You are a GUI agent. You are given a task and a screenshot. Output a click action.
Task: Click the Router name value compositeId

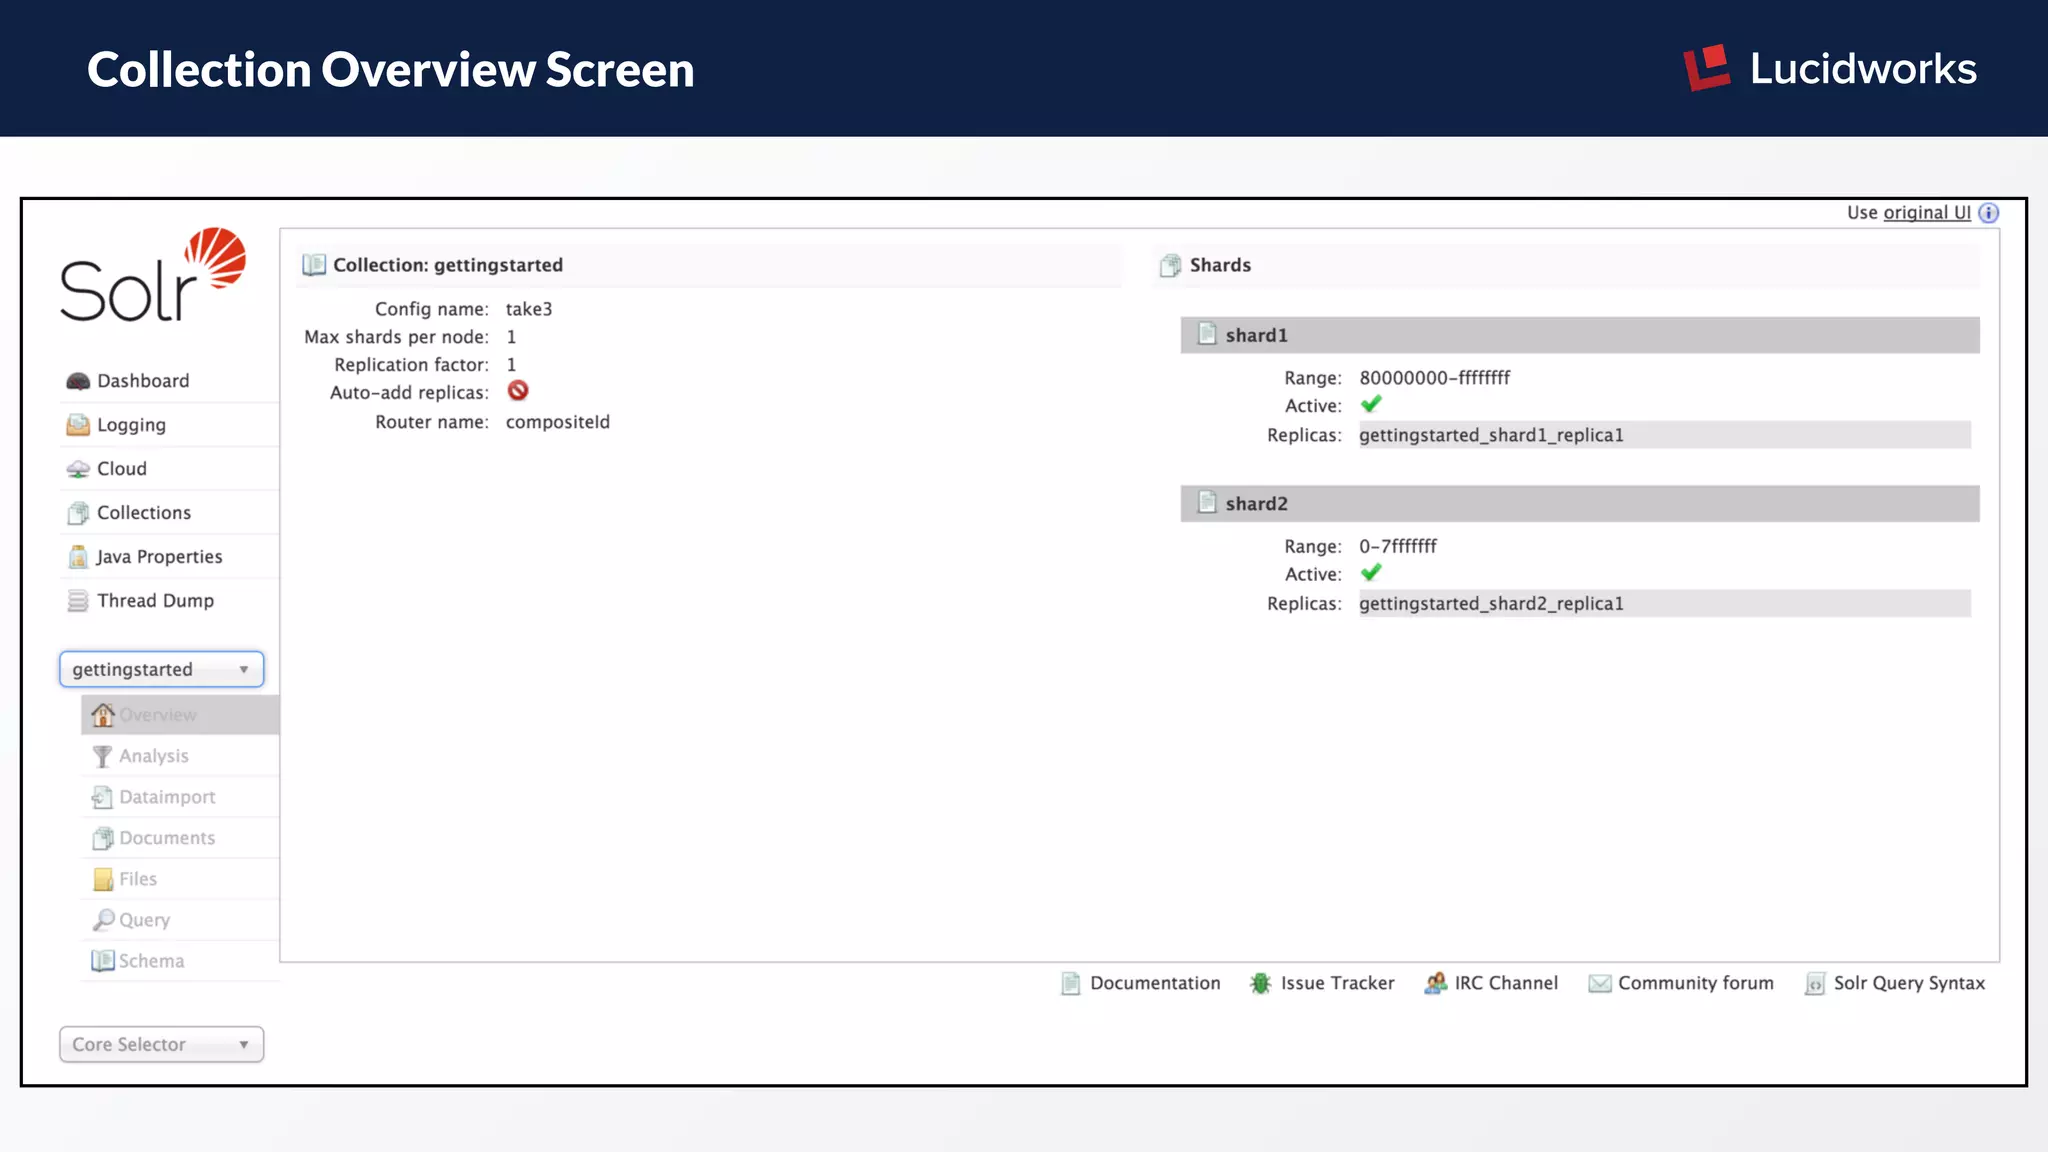click(558, 422)
